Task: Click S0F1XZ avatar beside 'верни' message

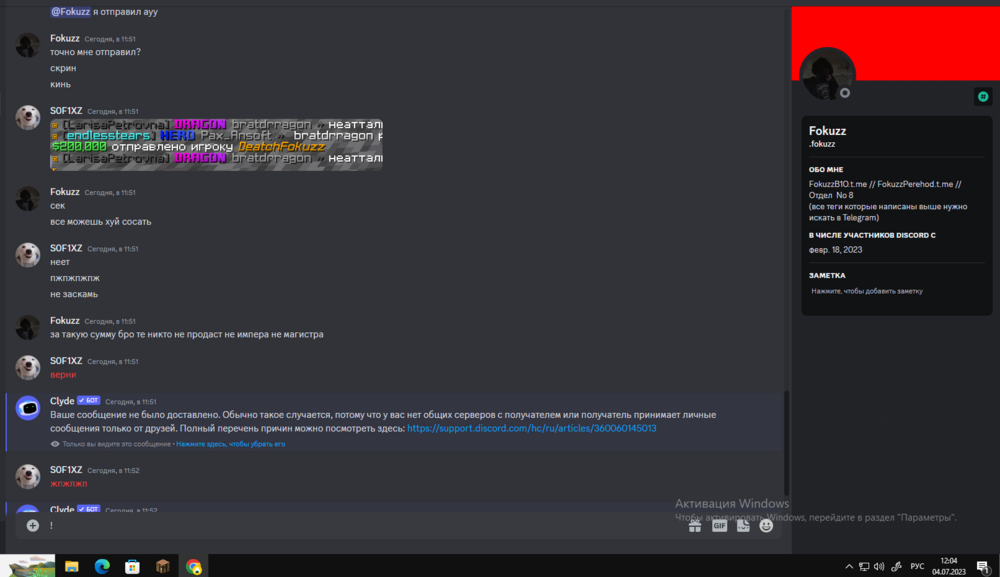Action: click(27, 367)
